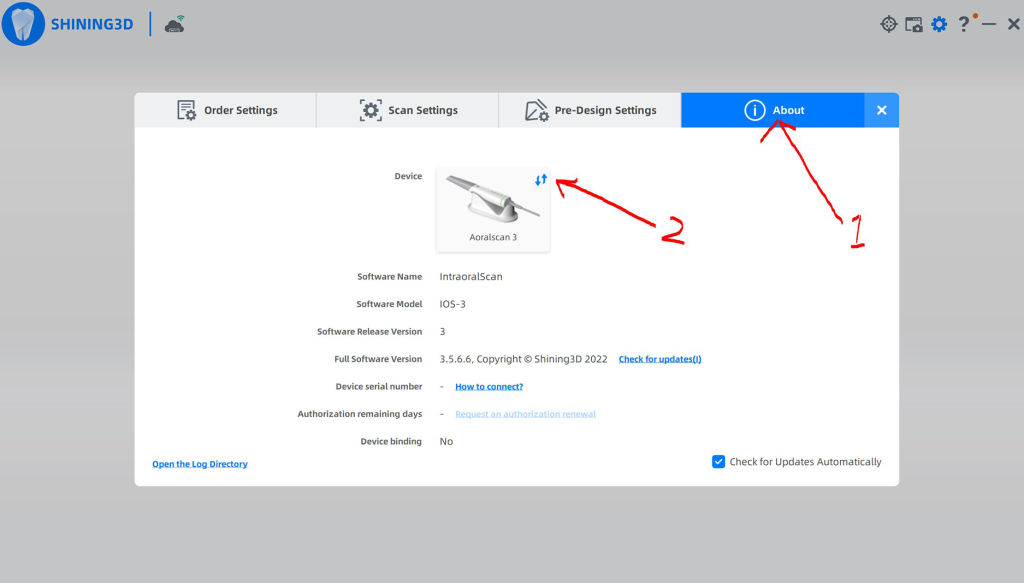
Task: Click the 3.5.6.6 full version text
Action: click(x=523, y=359)
